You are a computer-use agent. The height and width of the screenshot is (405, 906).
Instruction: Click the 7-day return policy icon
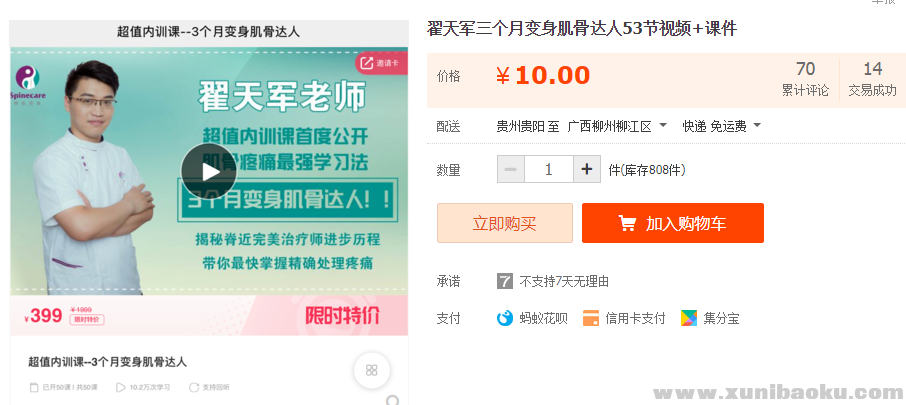(x=505, y=281)
